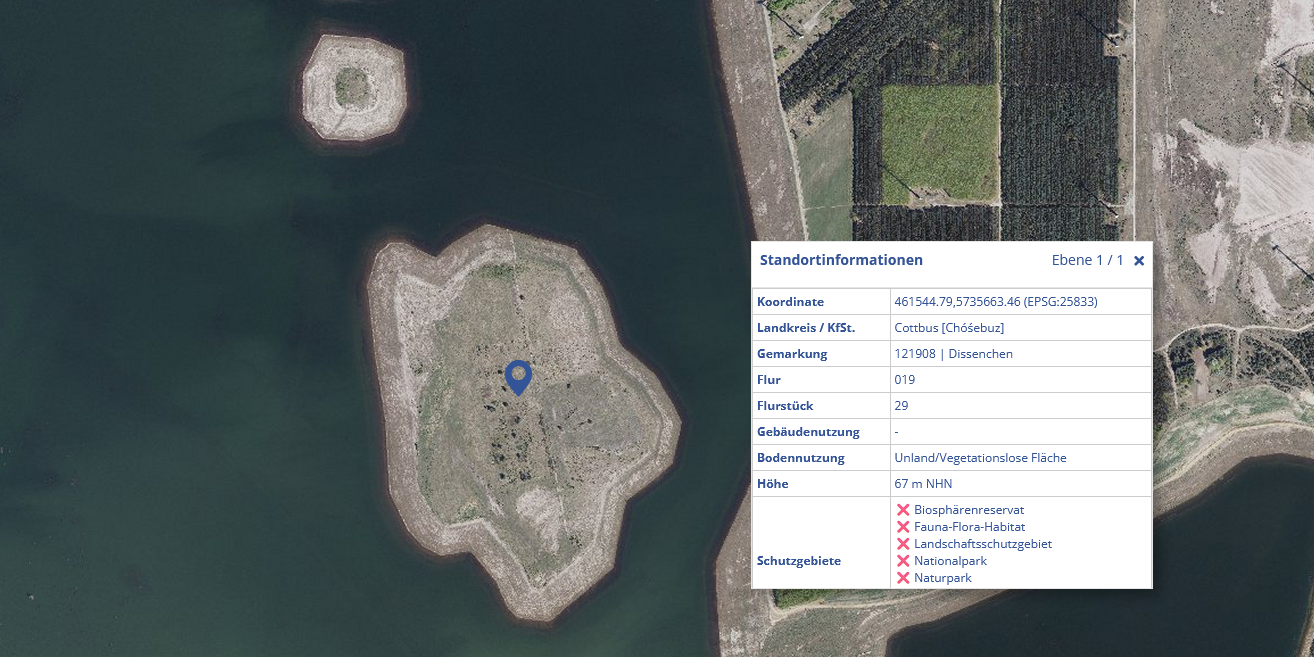Click the Flurstück value 29
This screenshot has width=1314, height=657.
tap(903, 405)
